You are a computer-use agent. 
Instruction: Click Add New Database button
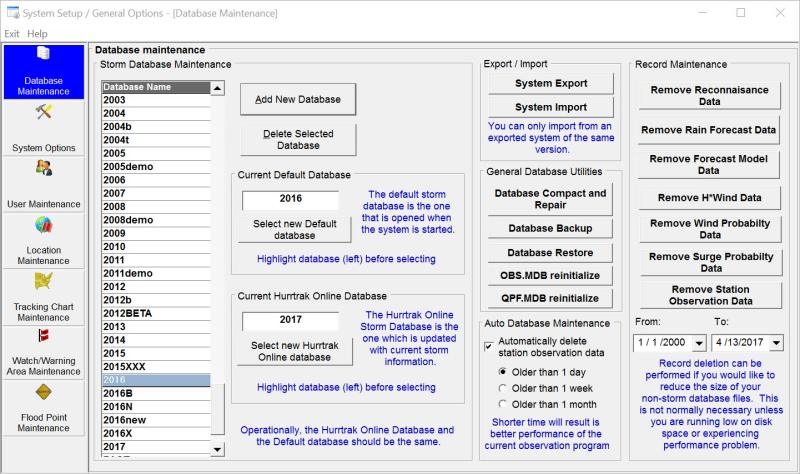[297, 99]
